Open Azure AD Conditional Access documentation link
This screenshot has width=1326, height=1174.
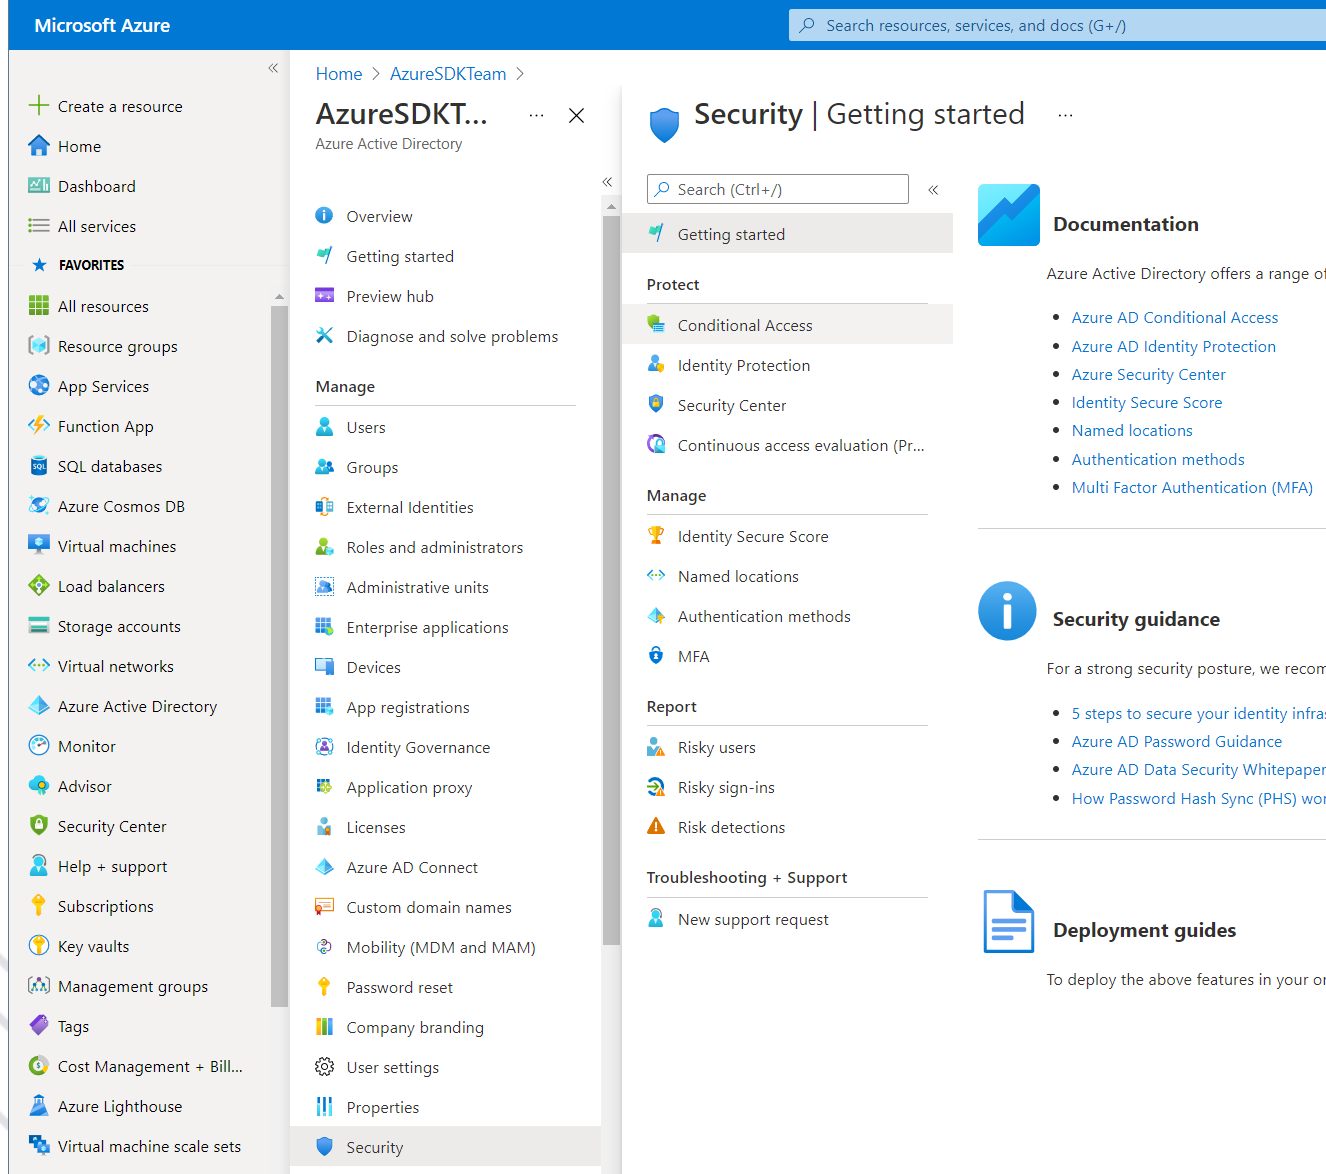pyautogui.click(x=1174, y=317)
